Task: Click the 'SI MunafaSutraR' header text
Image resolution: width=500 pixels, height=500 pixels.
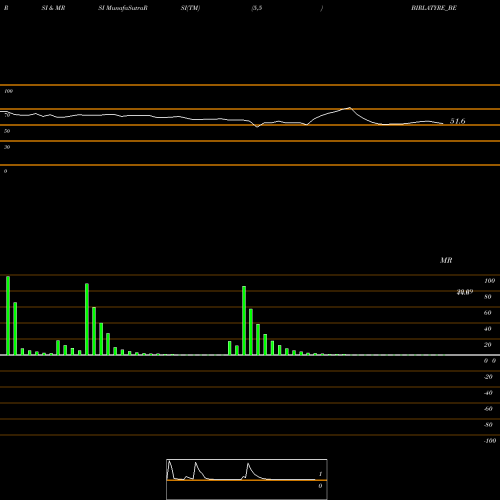Action: (123, 8)
